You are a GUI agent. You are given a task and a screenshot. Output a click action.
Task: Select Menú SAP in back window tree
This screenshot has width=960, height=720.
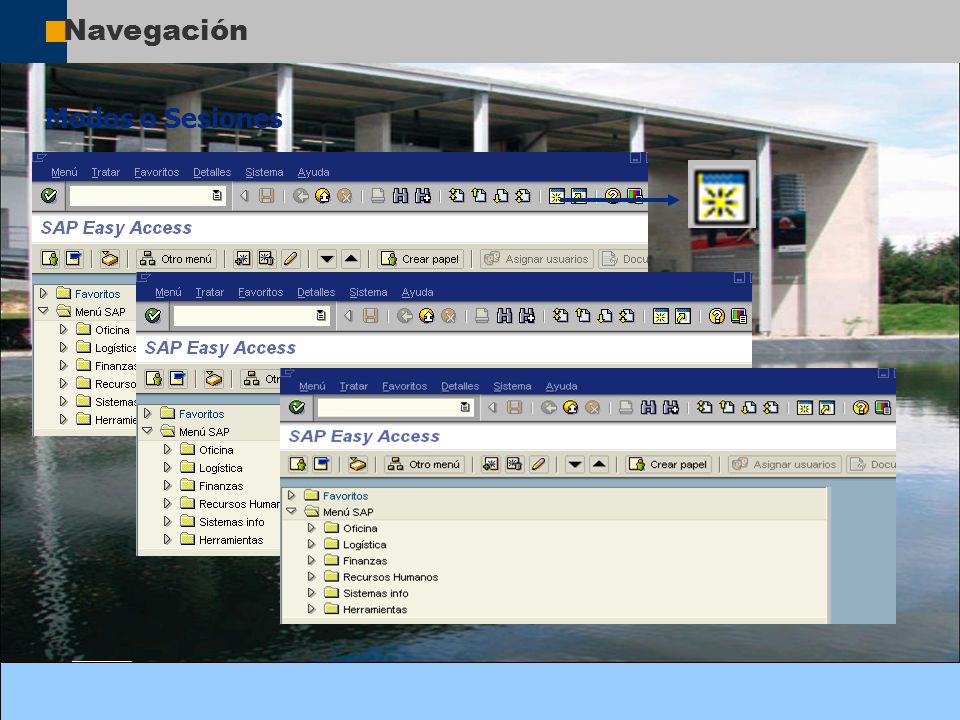click(100, 312)
